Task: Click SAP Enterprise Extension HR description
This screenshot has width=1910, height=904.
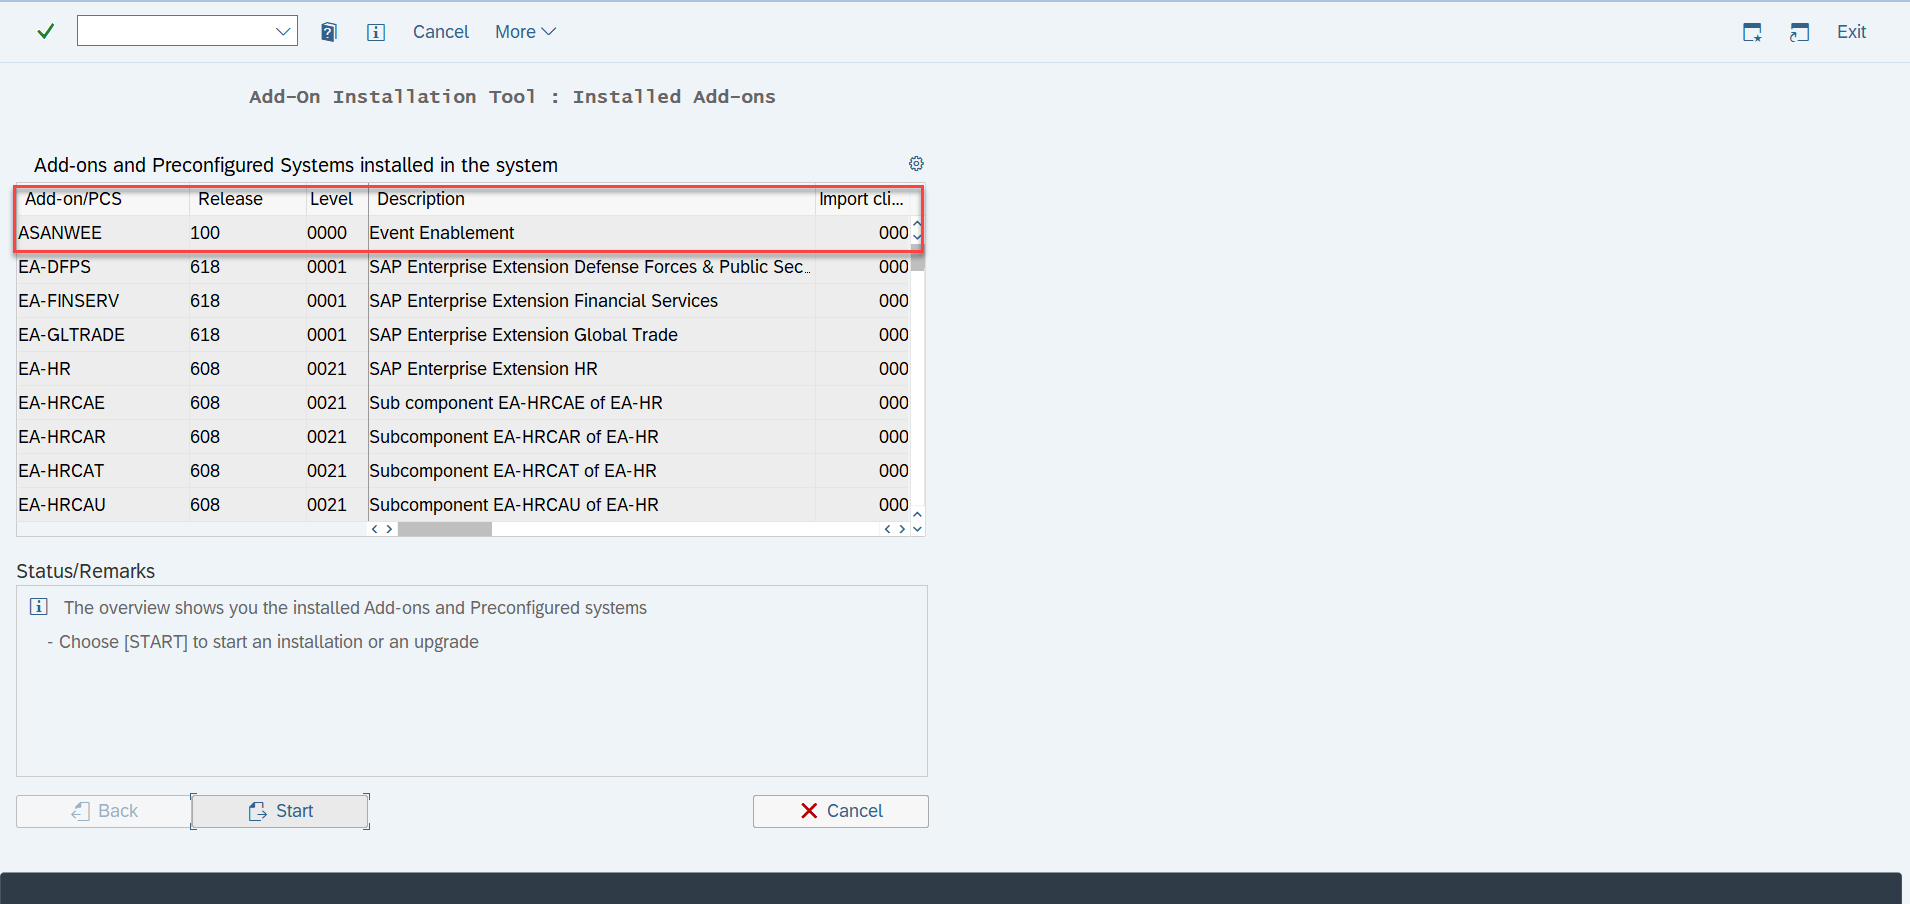Action: [x=483, y=369]
